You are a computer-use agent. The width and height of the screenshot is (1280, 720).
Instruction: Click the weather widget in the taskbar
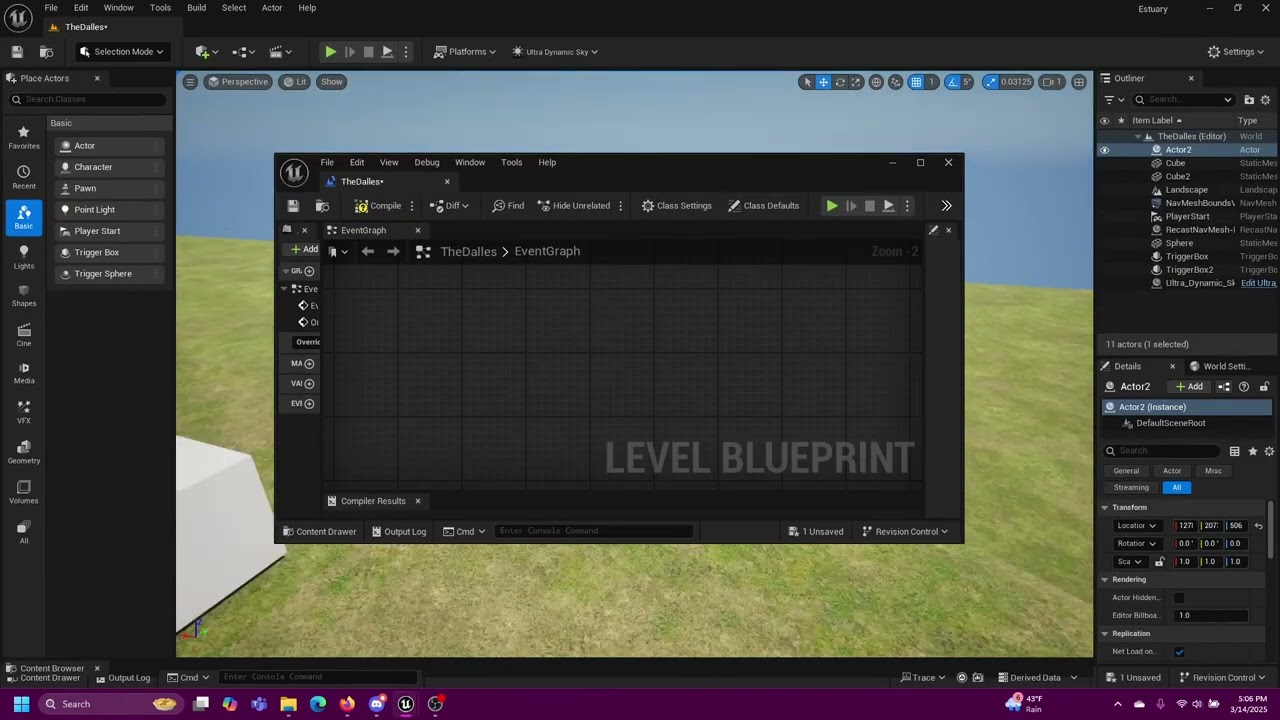click(1025, 704)
